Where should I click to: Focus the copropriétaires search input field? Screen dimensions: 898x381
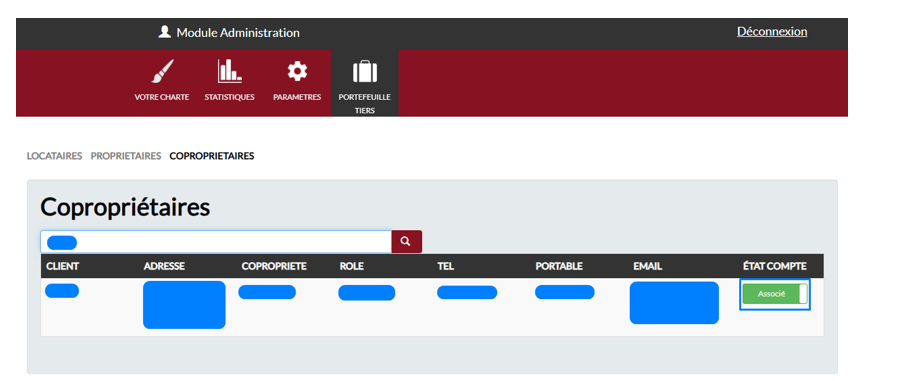point(216,242)
